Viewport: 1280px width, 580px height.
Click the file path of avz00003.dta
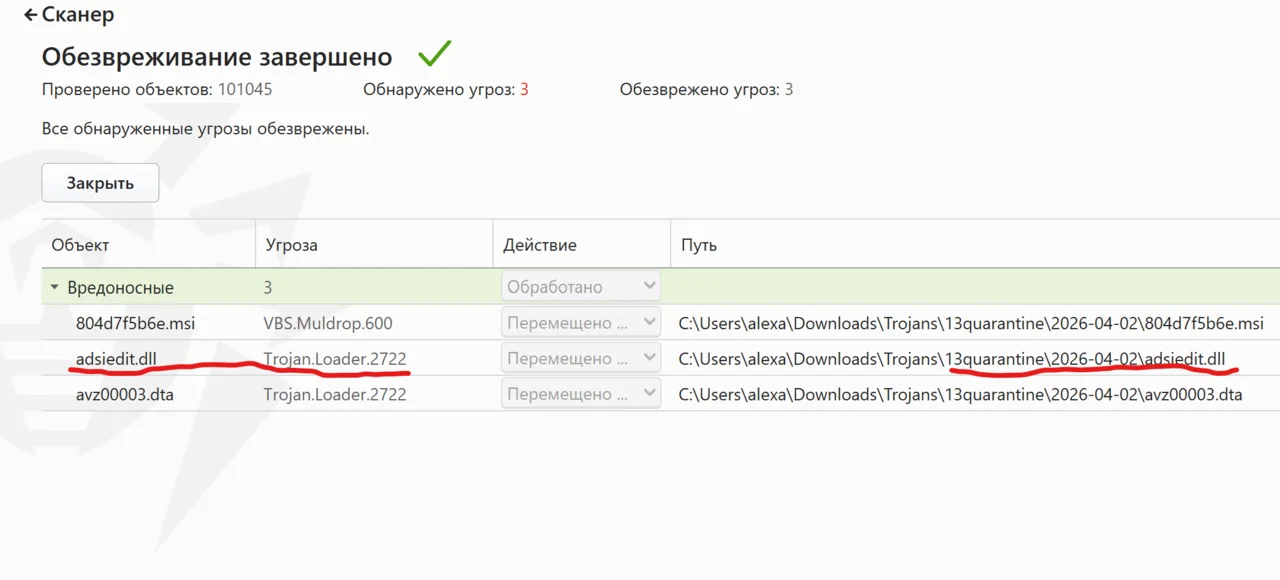coord(960,394)
